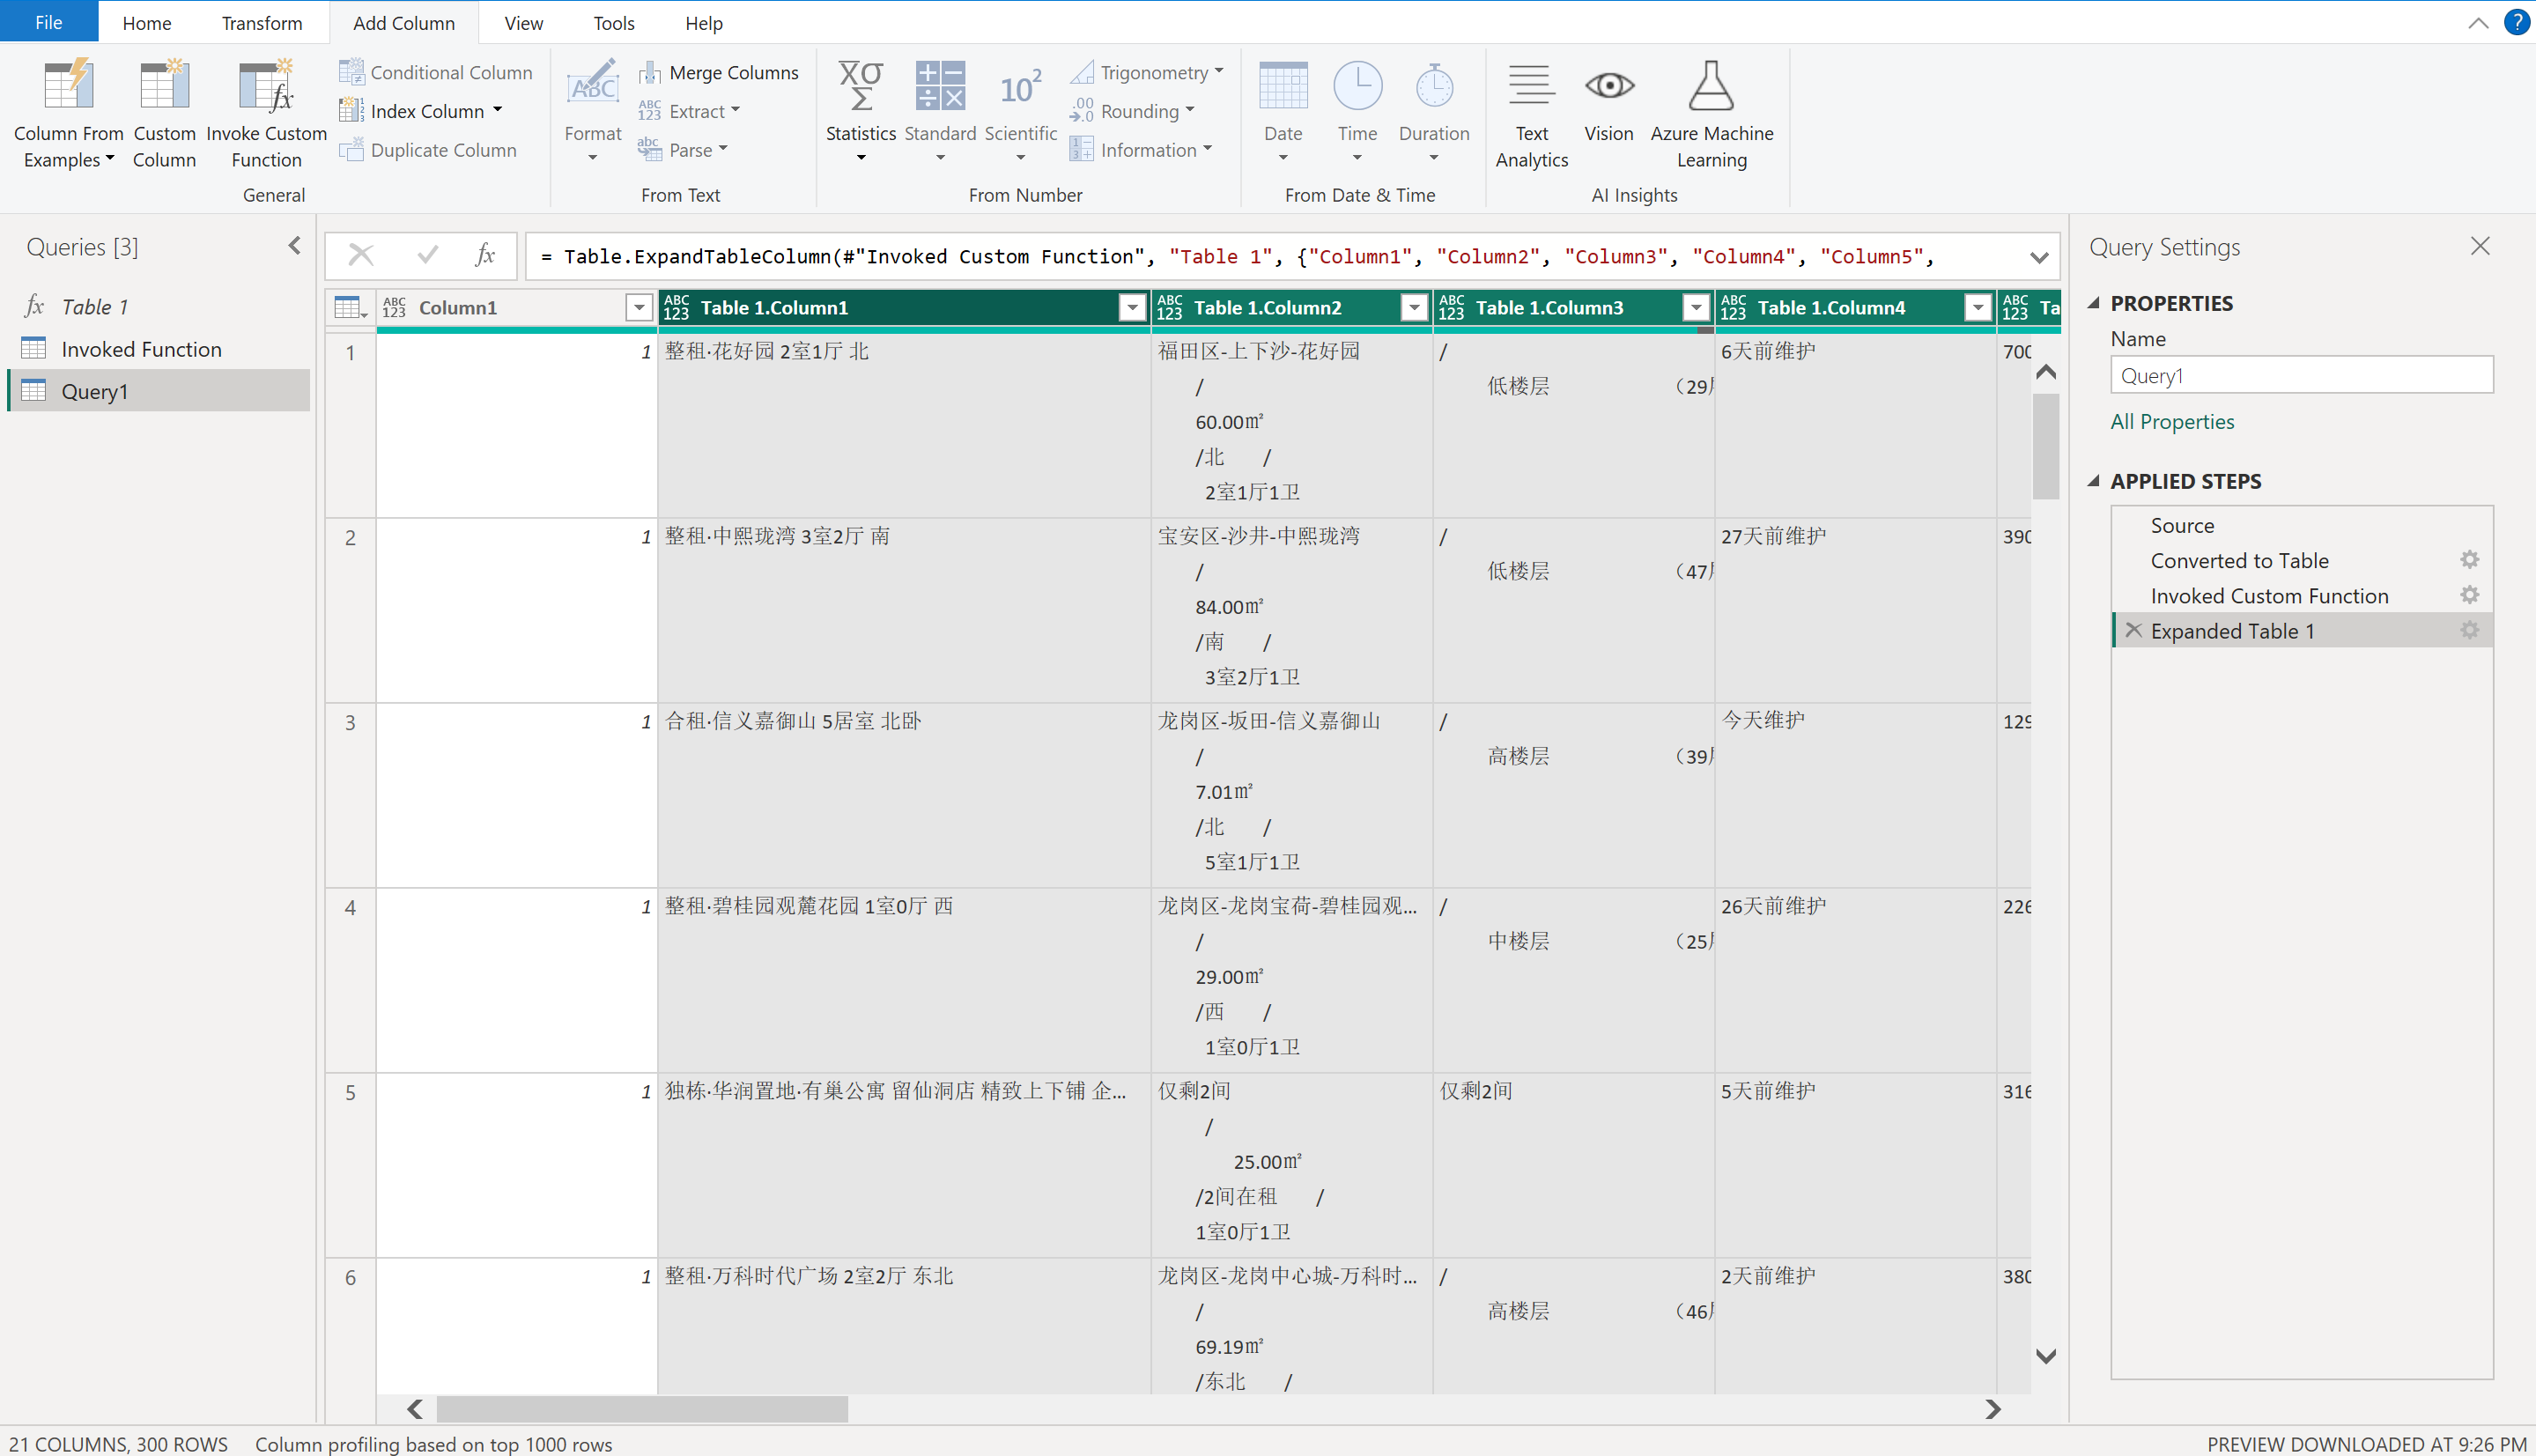Screen dimensions: 2536x1456
Task: Open the Index Column dropdown arrow
Action: pyautogui.click(x=498, y=111)
